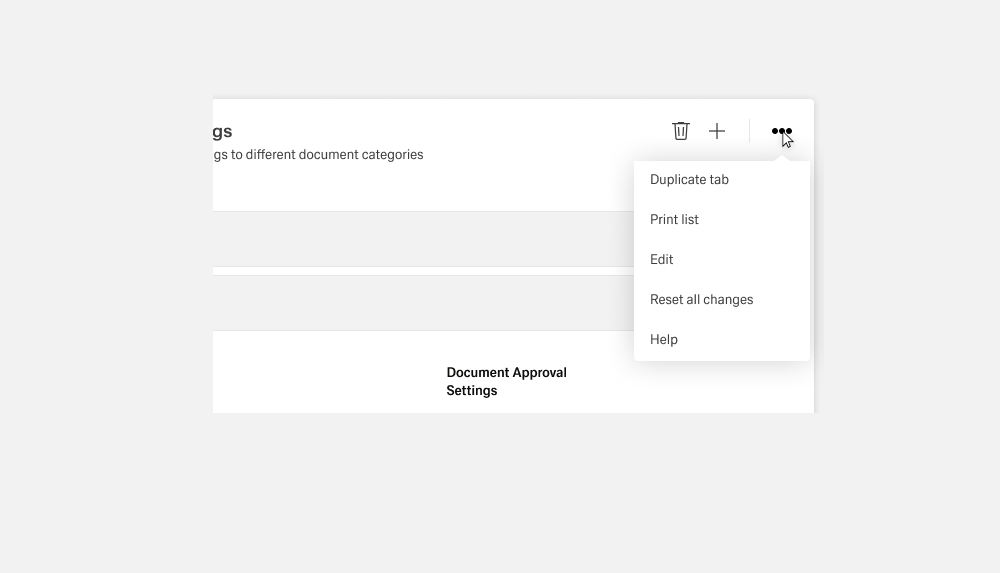1000x573 pixels.
Task: Select the first gray row under the header
Action: click(x=420, y=239)
